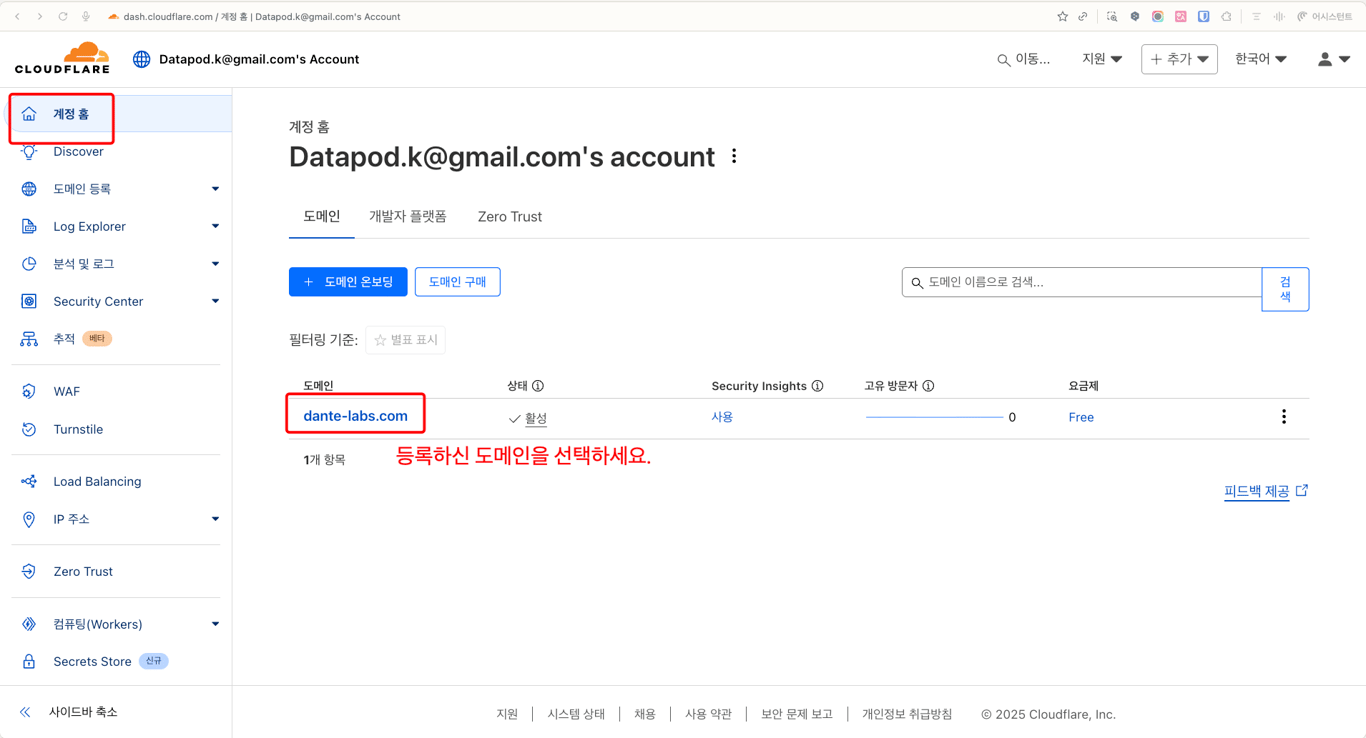Reload the page in the browser
1366x738 pixels.
[x=63, y=17]
